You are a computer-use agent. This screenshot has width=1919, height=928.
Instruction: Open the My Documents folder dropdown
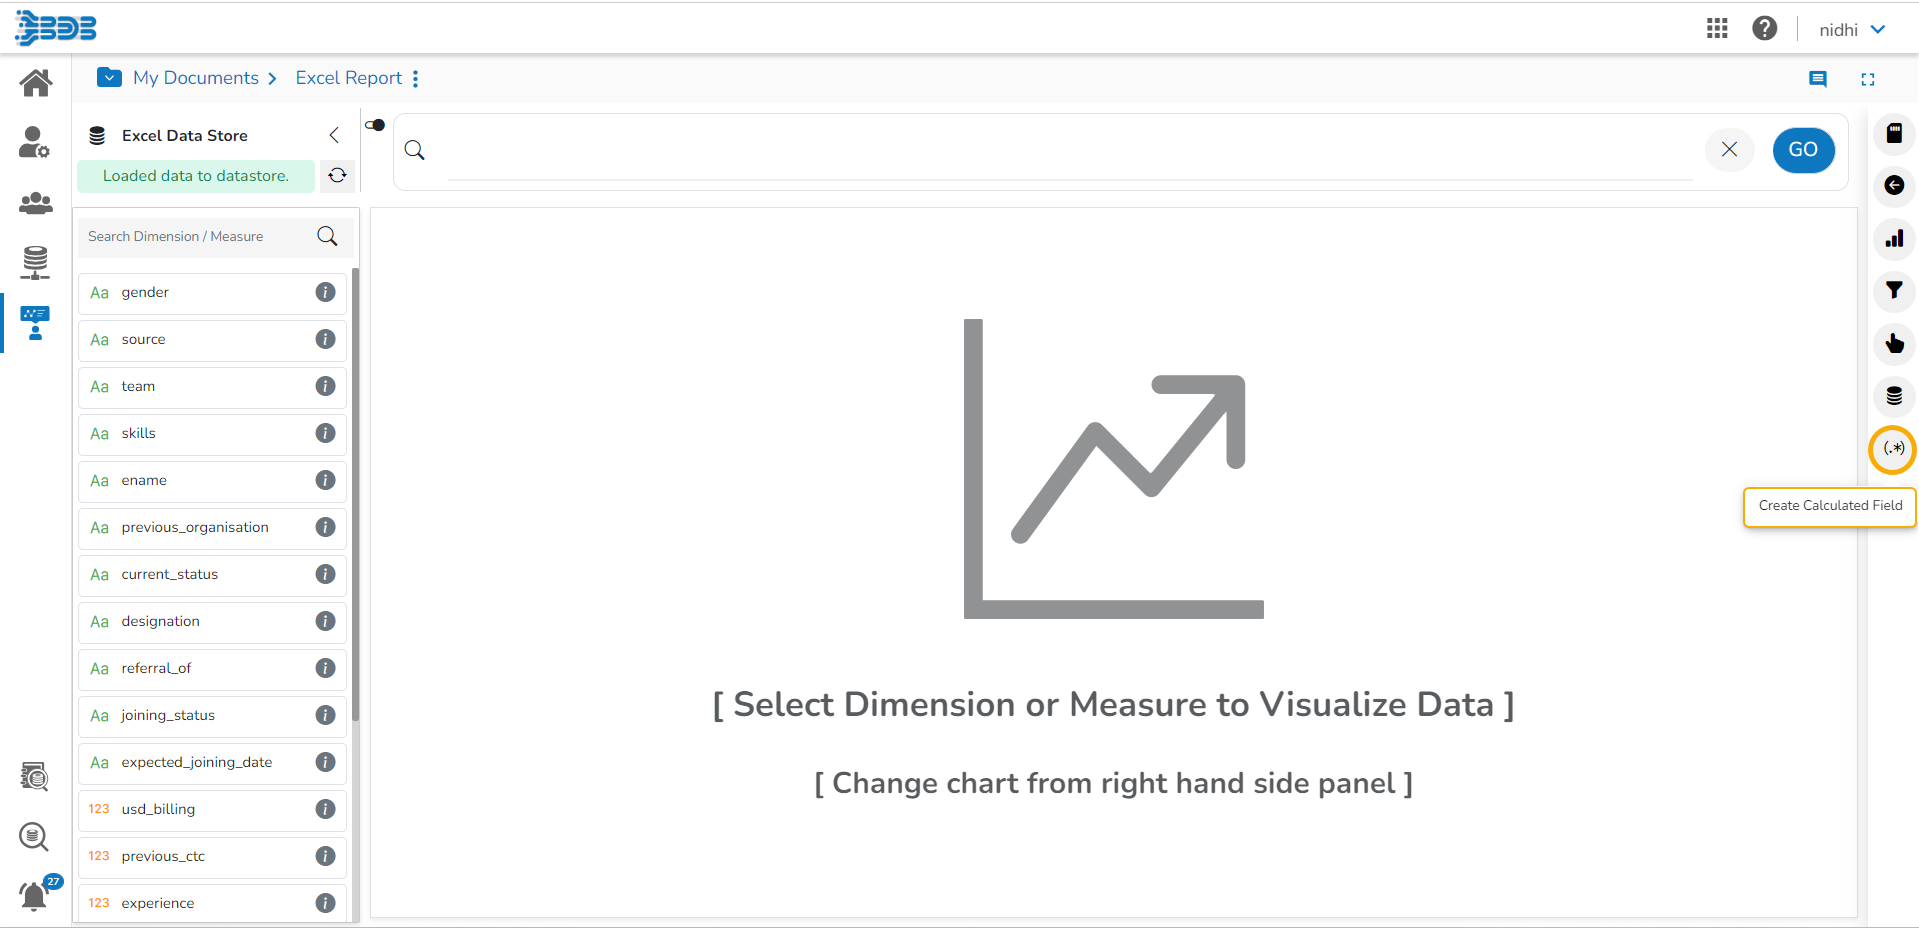110,78
